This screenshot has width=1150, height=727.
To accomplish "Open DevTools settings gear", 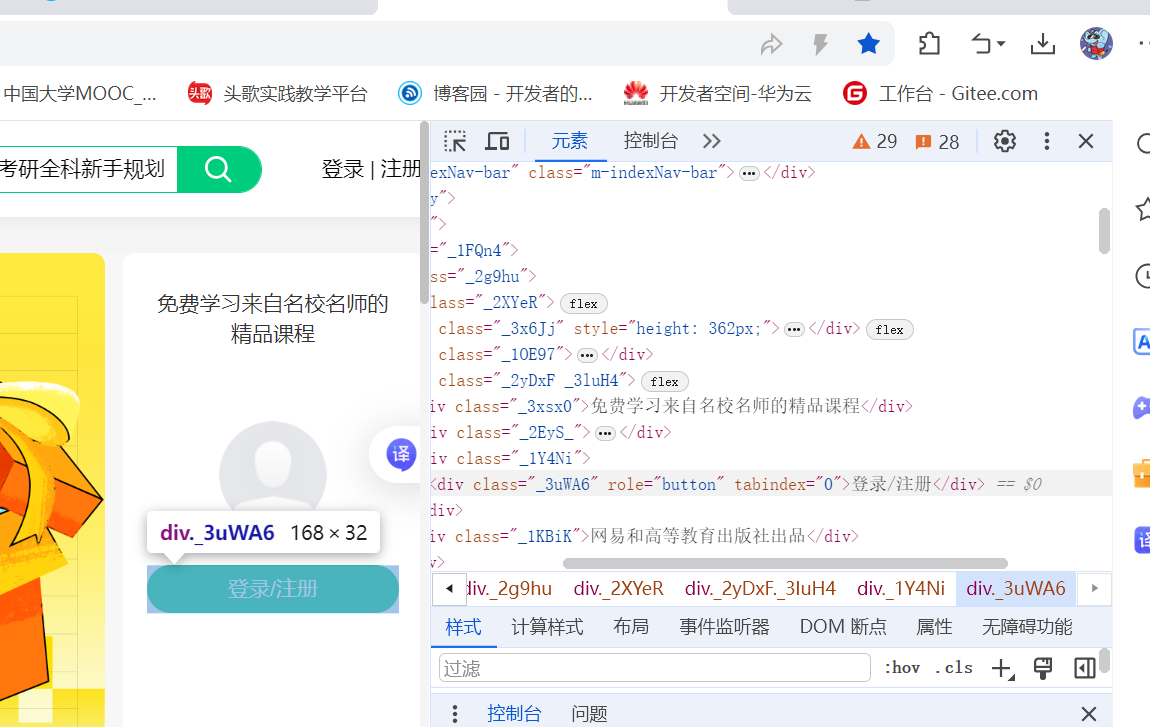I will click(1005, 141).
